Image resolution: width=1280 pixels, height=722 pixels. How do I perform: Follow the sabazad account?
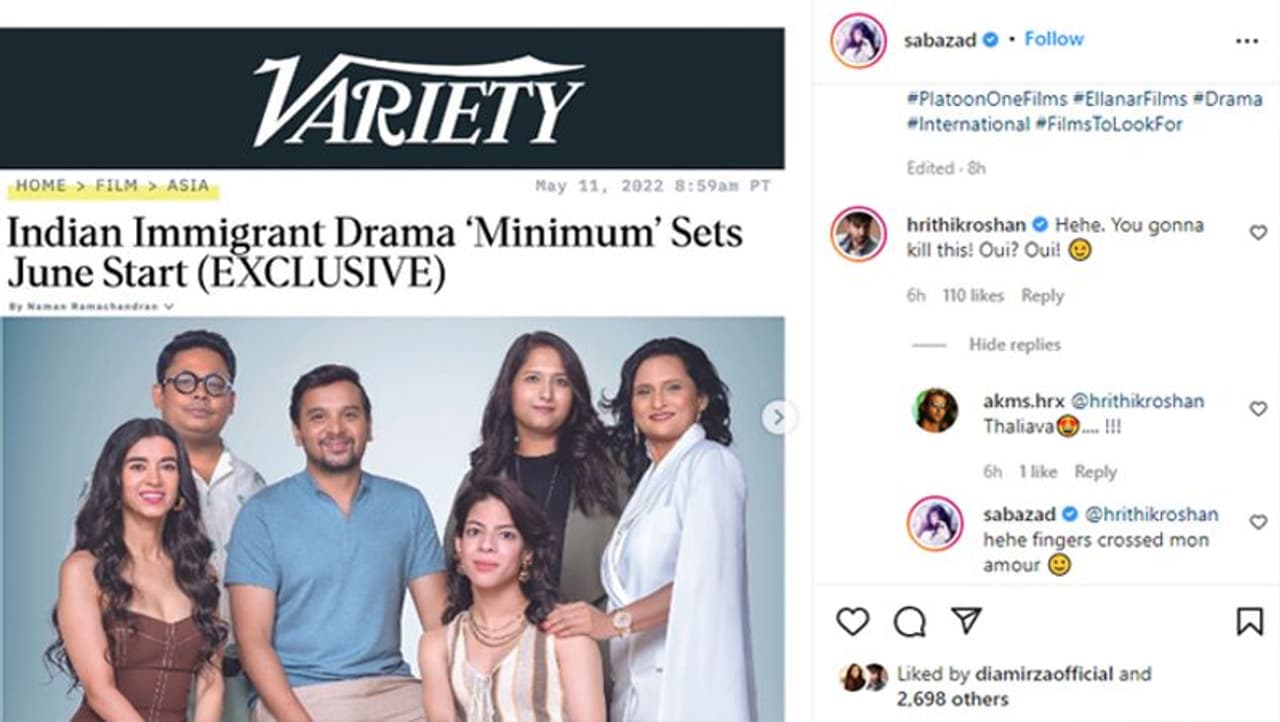1053,39
